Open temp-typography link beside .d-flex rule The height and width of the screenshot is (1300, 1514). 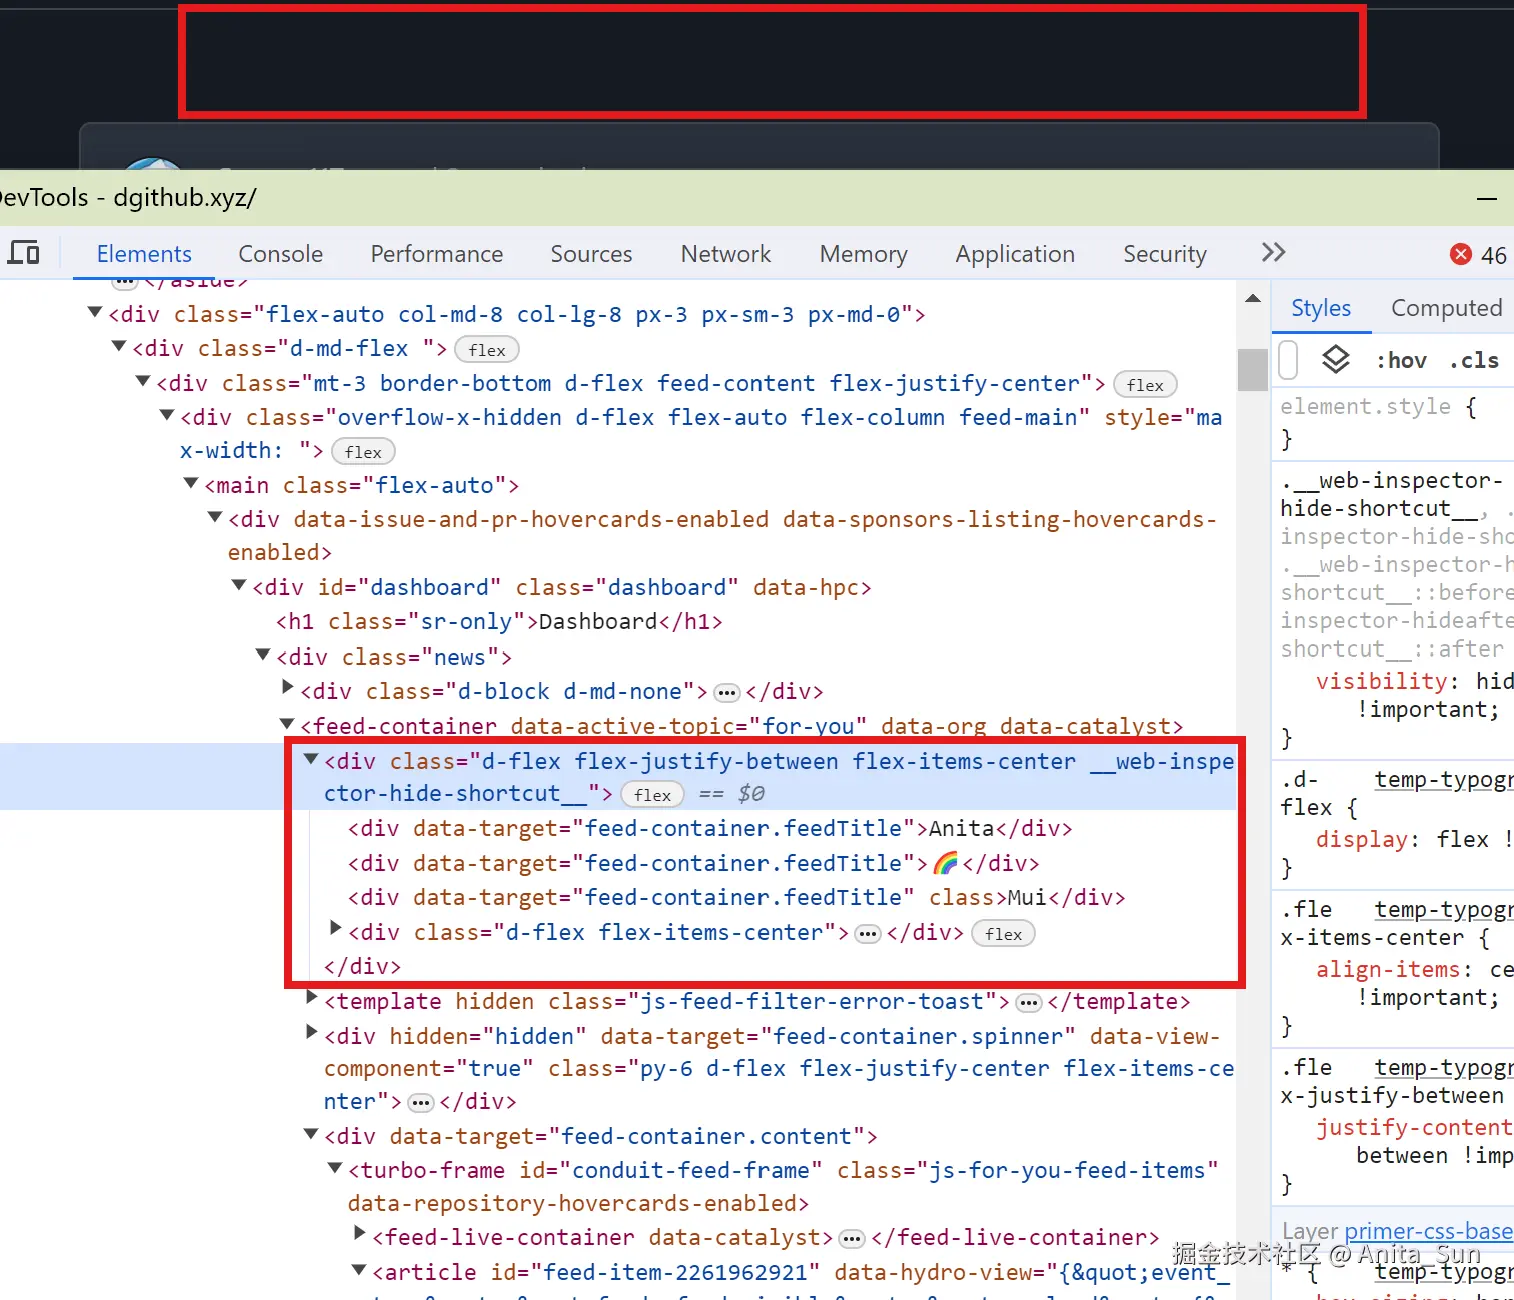point(1444,779)
